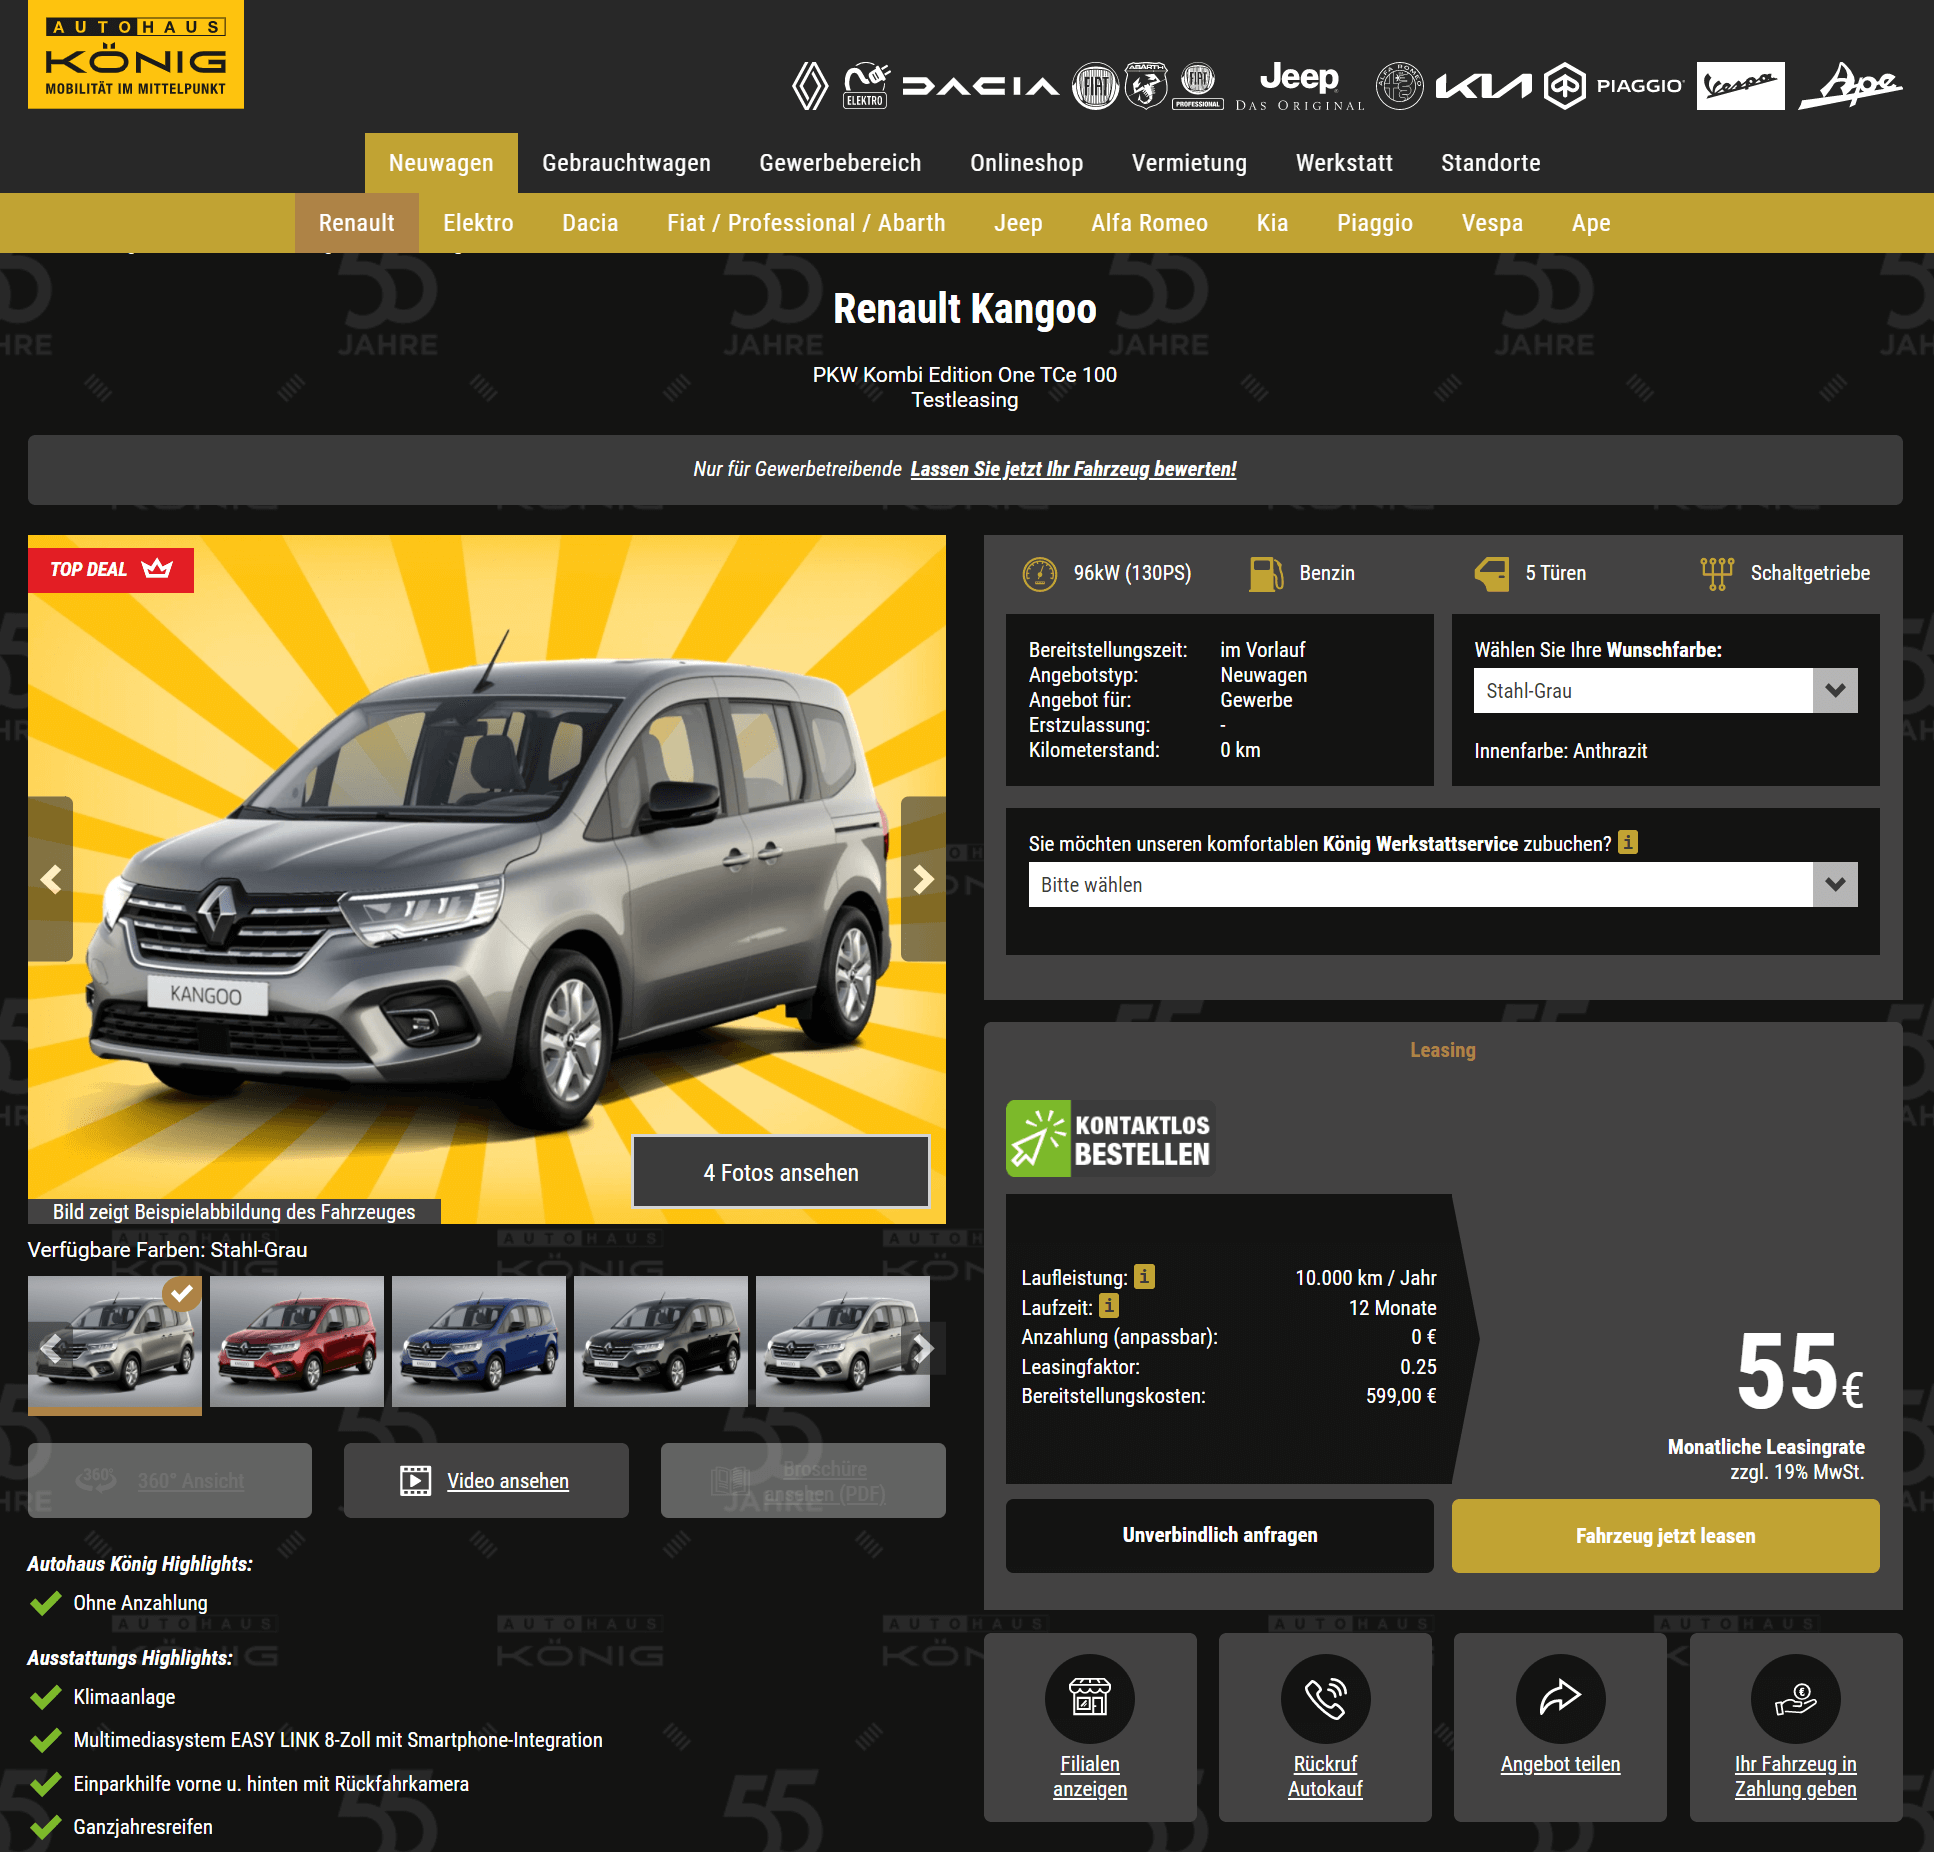The width and height of the screenshot is (1934, 1852).
Task: Click Fahrzeug jetzt leasen button
Action: 1665,1535
